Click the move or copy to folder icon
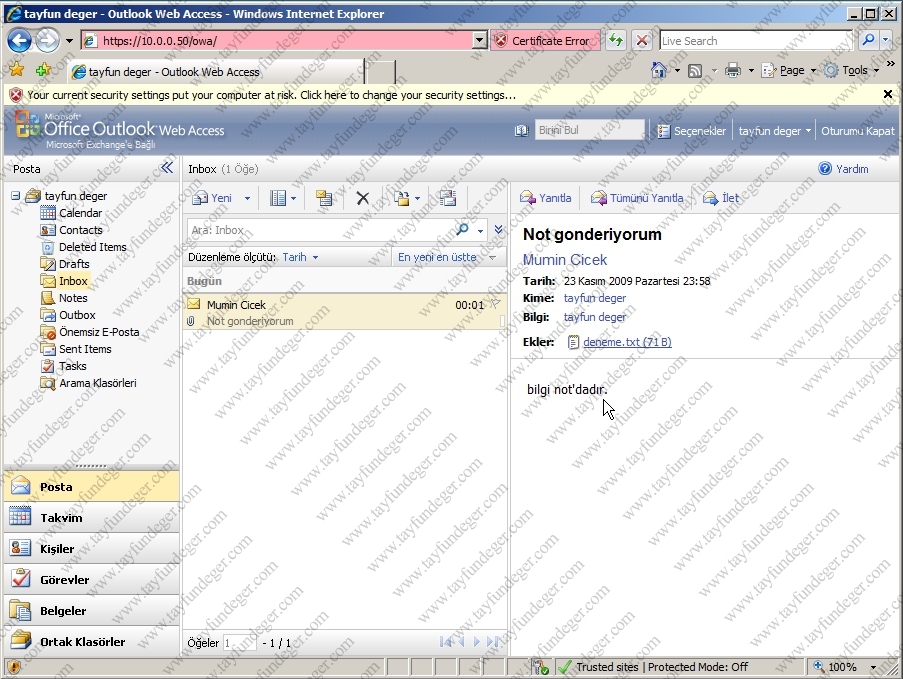Screen dimensions: 903x679 pyautogui.click(x=401, y=198)
